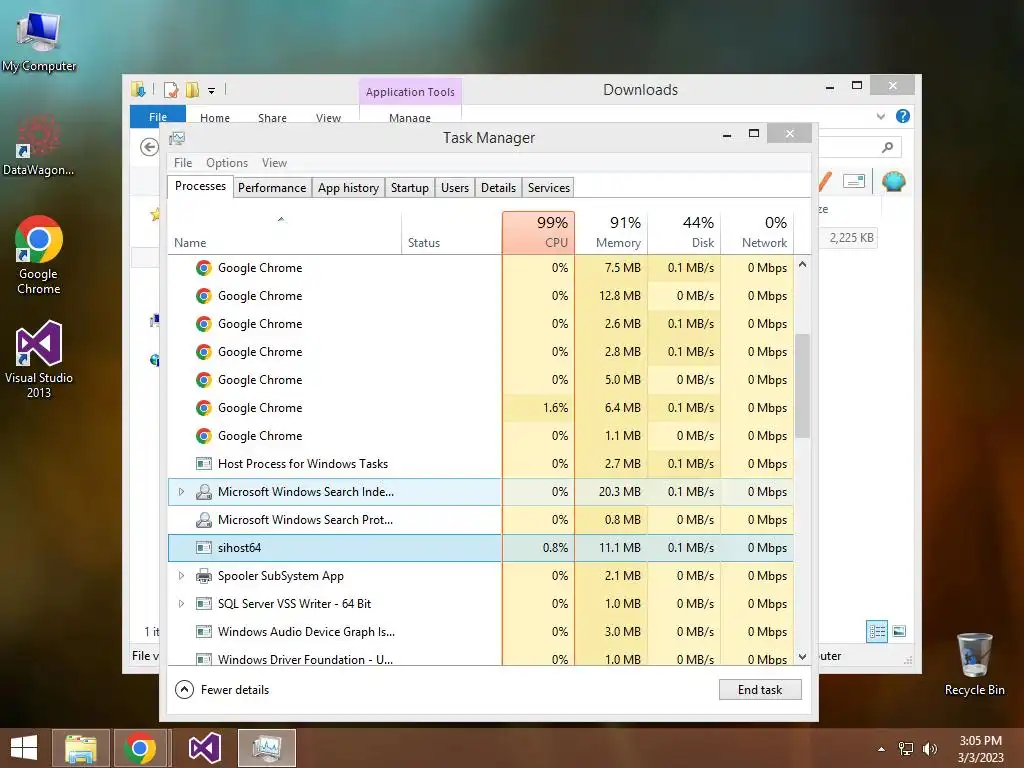1024x768 pixels.
Task: Open Visual Studio 2013 desktop shortcut
Action: [x=39, y=359]
